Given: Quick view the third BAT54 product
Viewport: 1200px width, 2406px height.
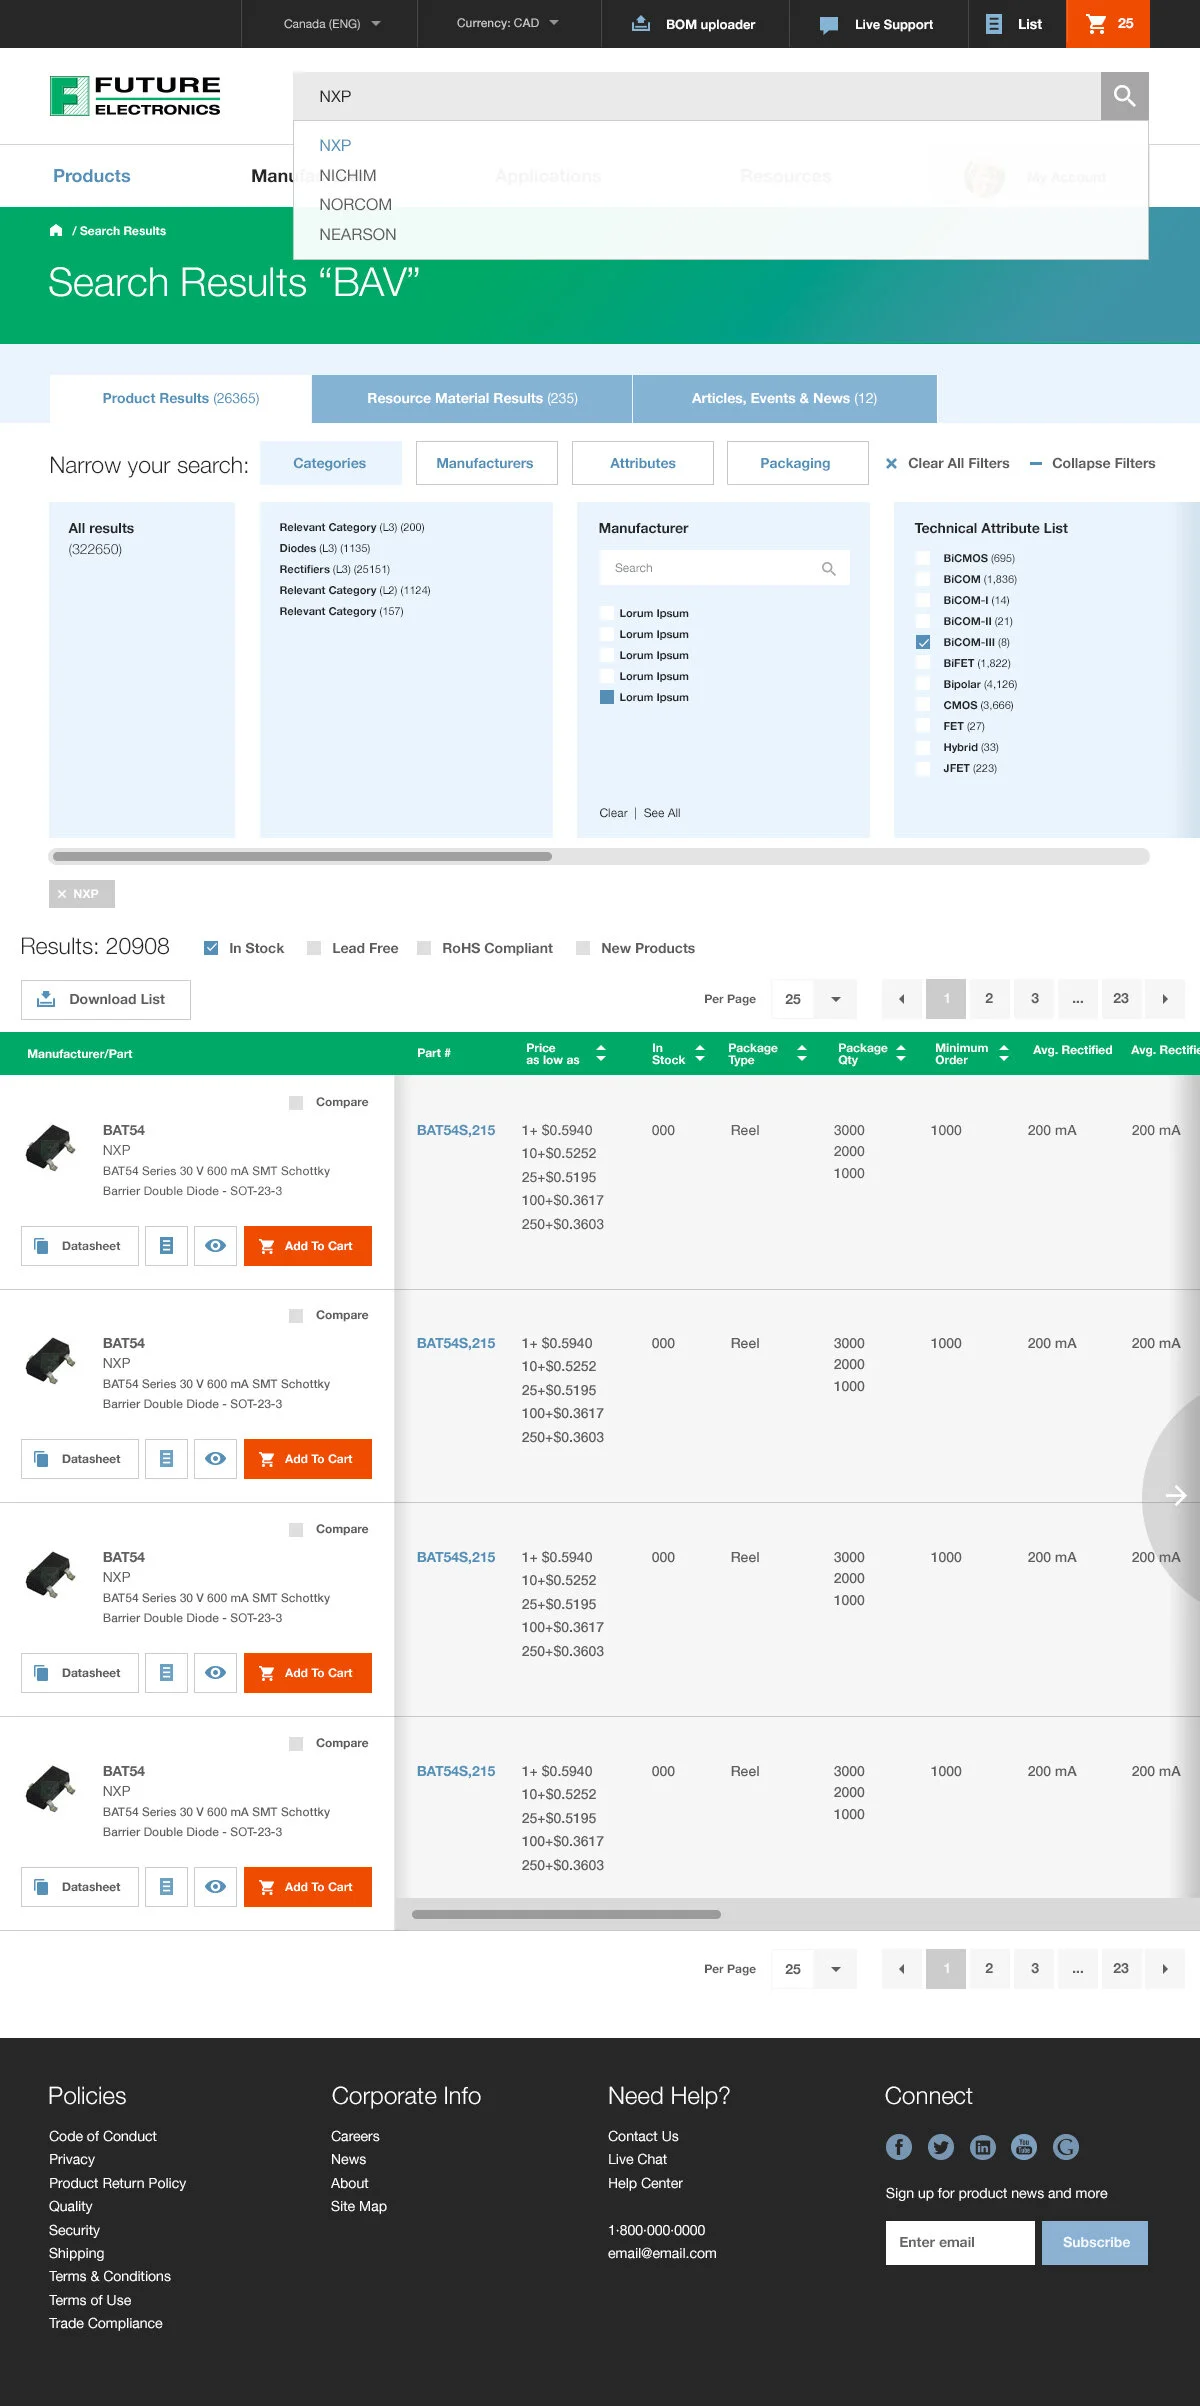Looking at the screenshot, I should tap(215, 1673).
